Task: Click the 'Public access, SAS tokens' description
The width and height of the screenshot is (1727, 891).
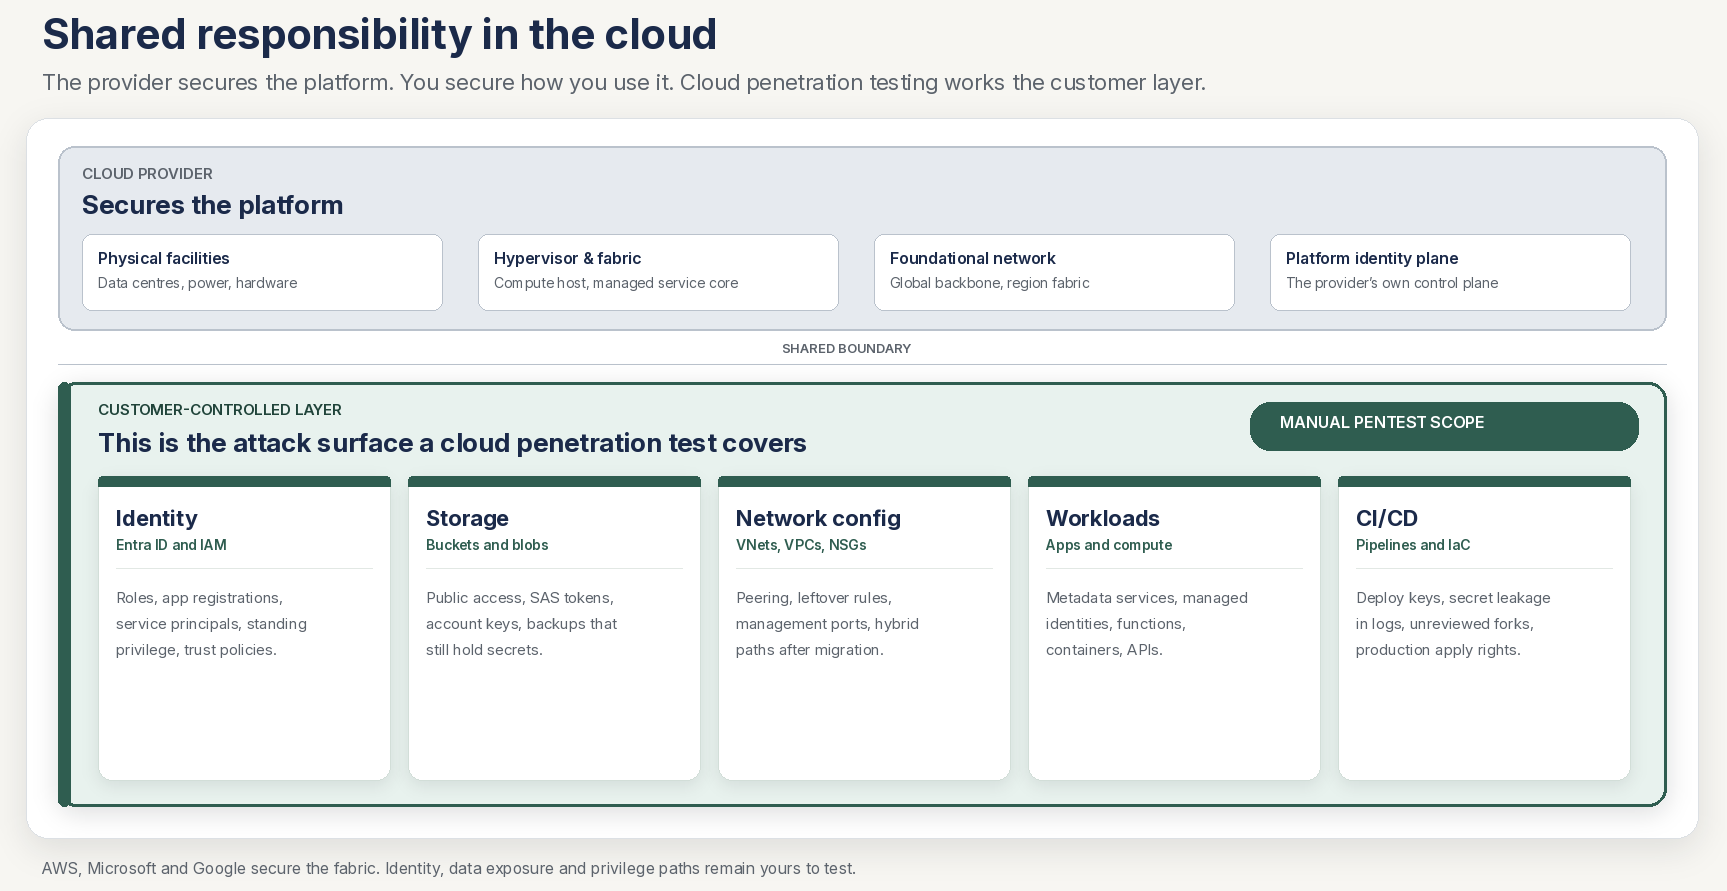Action: [521, 624]
